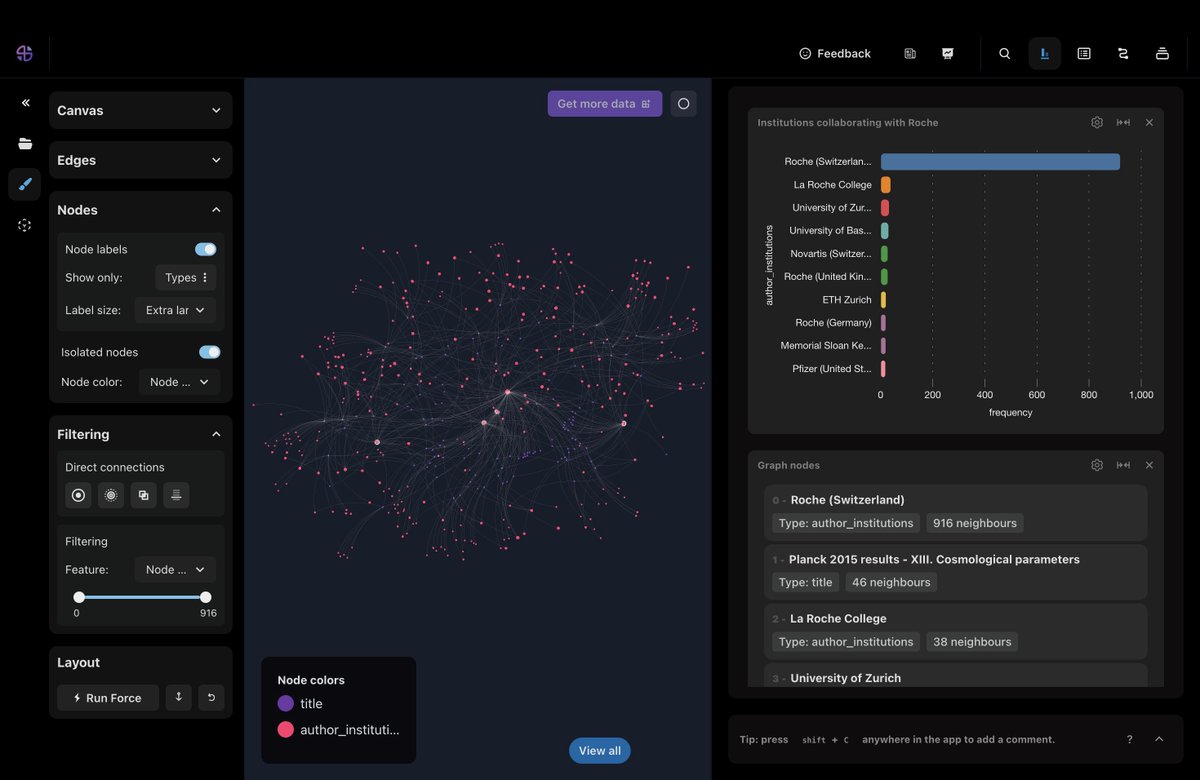
Task: Collapse the left sidebar with the double-chevron icon
Action: pyautogui.click(x=25, y=103)
